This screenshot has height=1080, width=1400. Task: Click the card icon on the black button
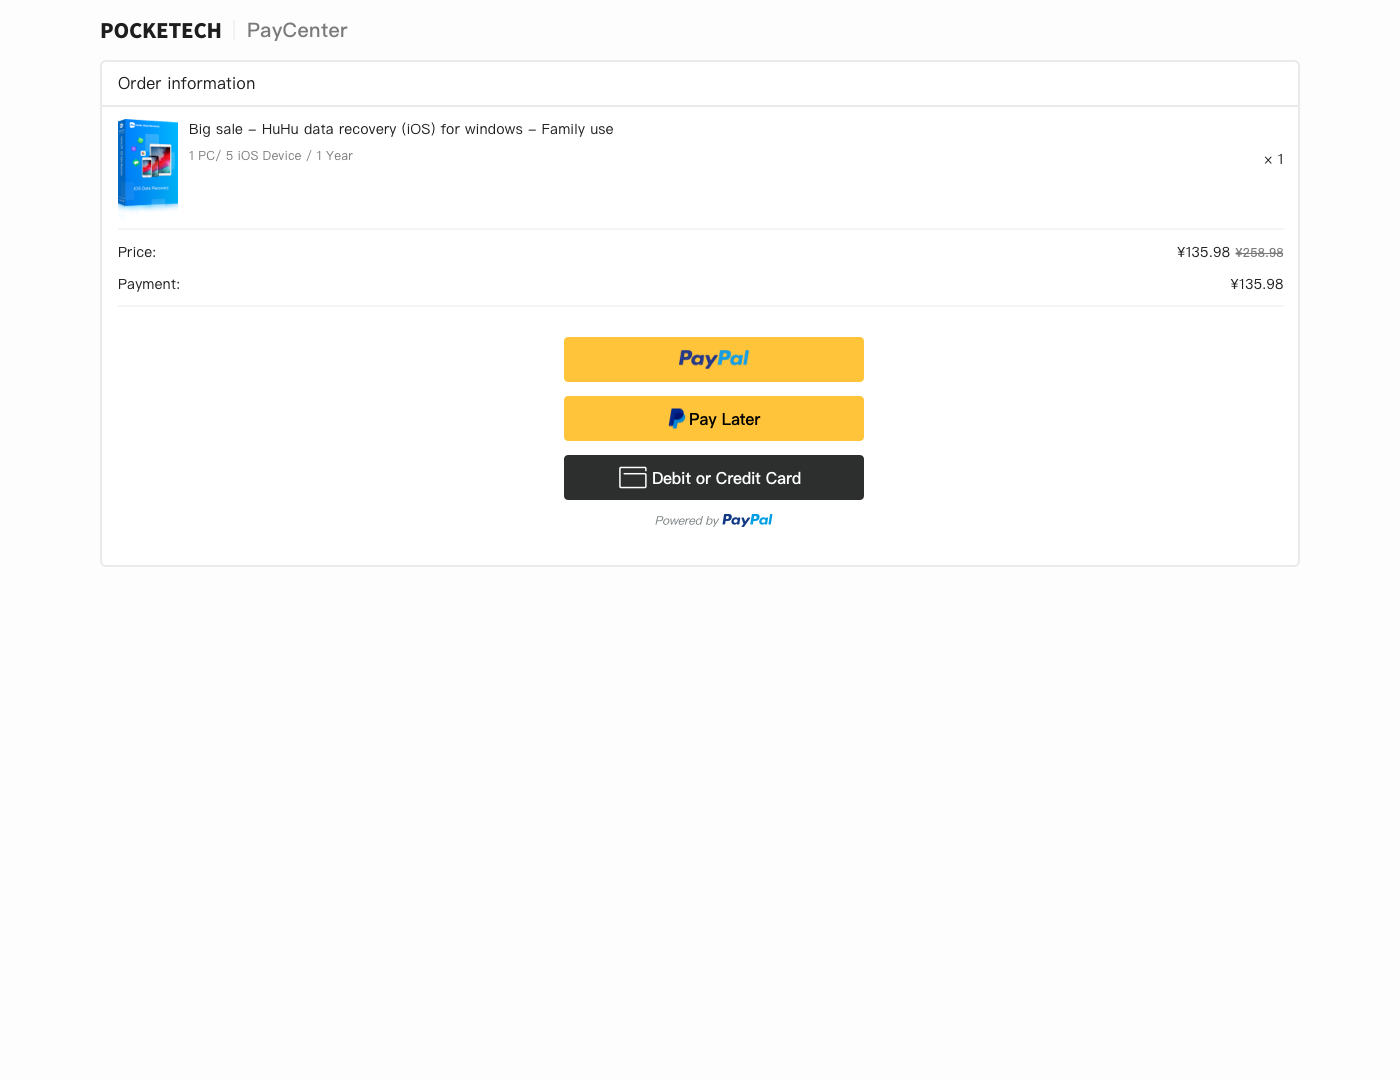pos(633,478)
